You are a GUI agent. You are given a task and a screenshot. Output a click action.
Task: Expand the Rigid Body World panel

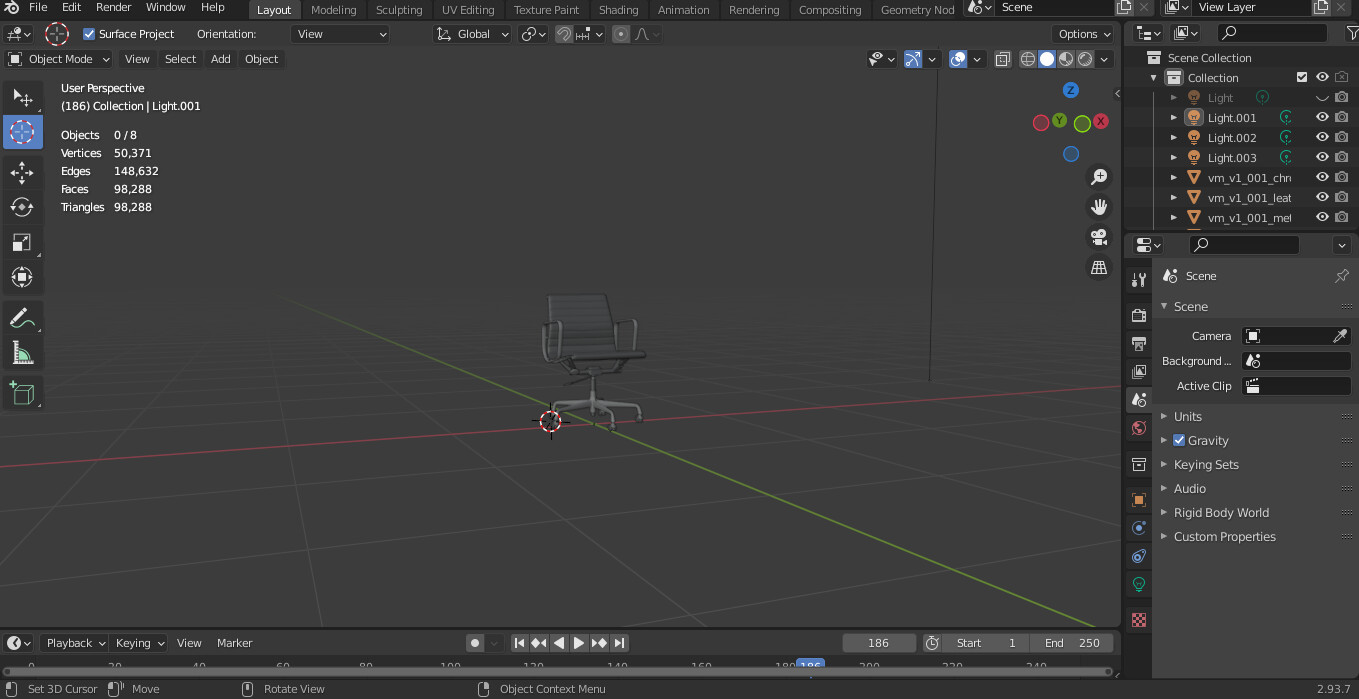pyautogui.click(x=1221, y=512)
